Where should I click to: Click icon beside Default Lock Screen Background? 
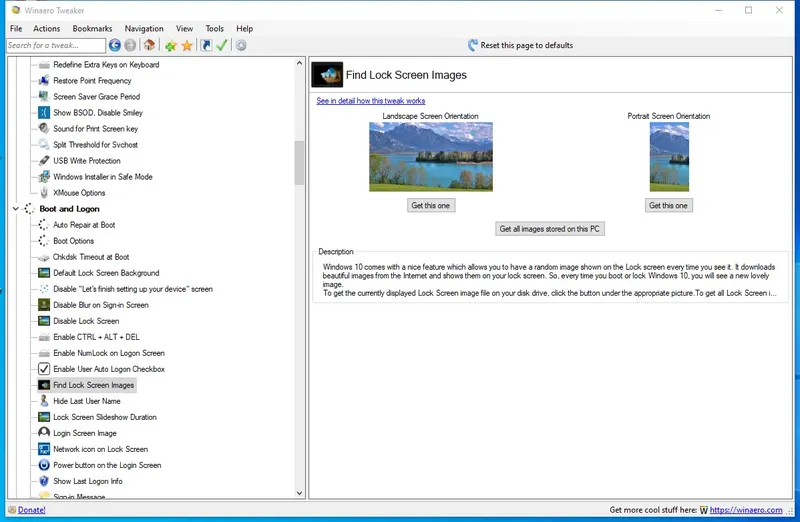[44, 273]
